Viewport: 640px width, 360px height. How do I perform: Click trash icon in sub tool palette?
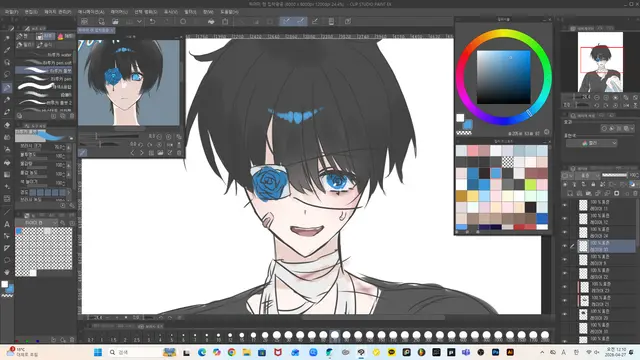(72, 116)
